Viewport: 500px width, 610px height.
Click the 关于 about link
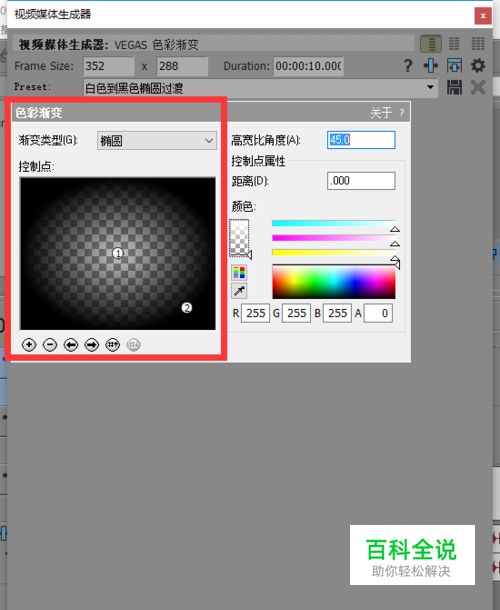[x=381, y=113]
